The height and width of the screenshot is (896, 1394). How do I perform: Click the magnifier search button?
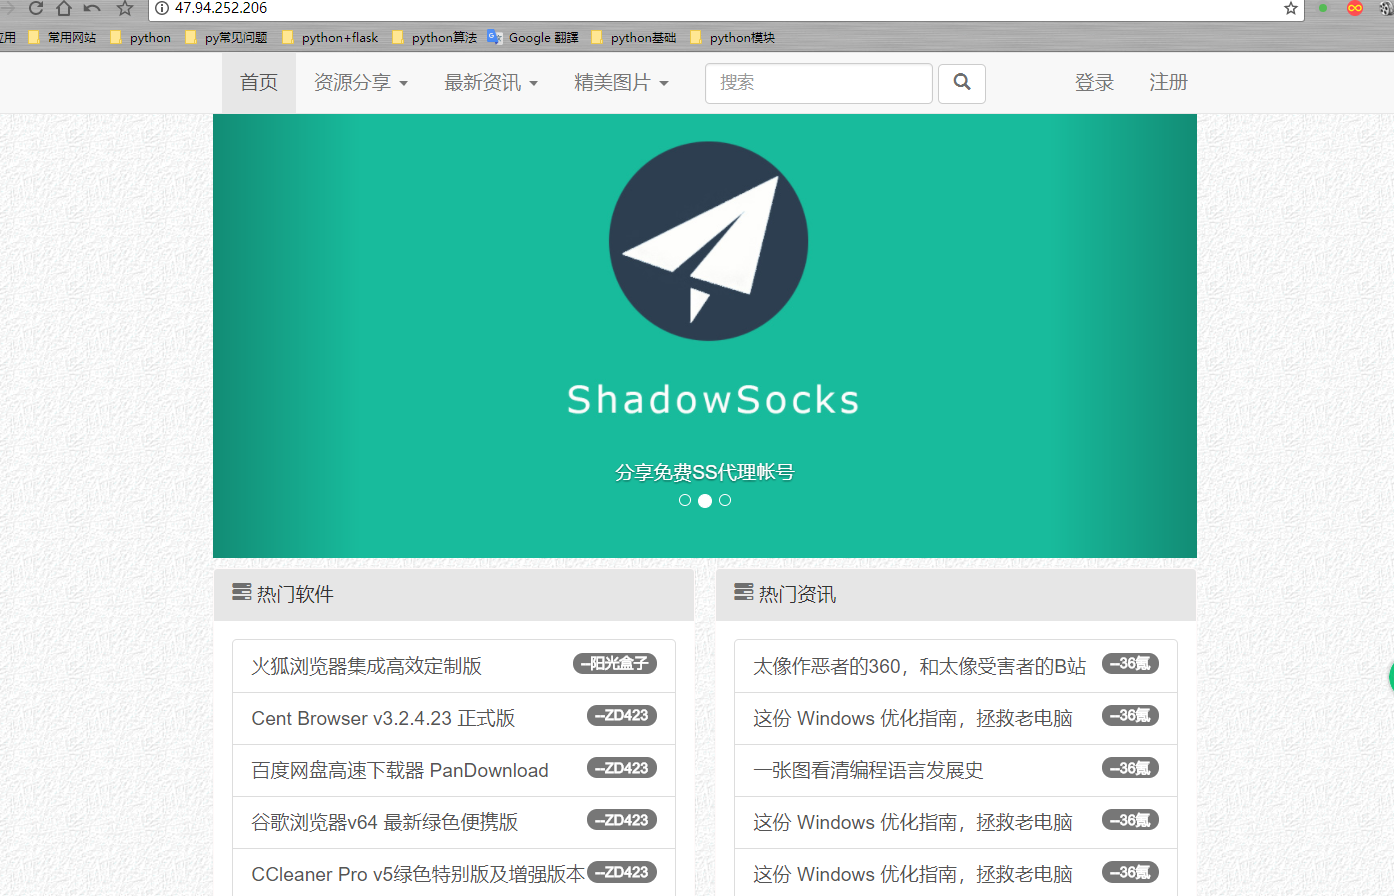[962, 83]
